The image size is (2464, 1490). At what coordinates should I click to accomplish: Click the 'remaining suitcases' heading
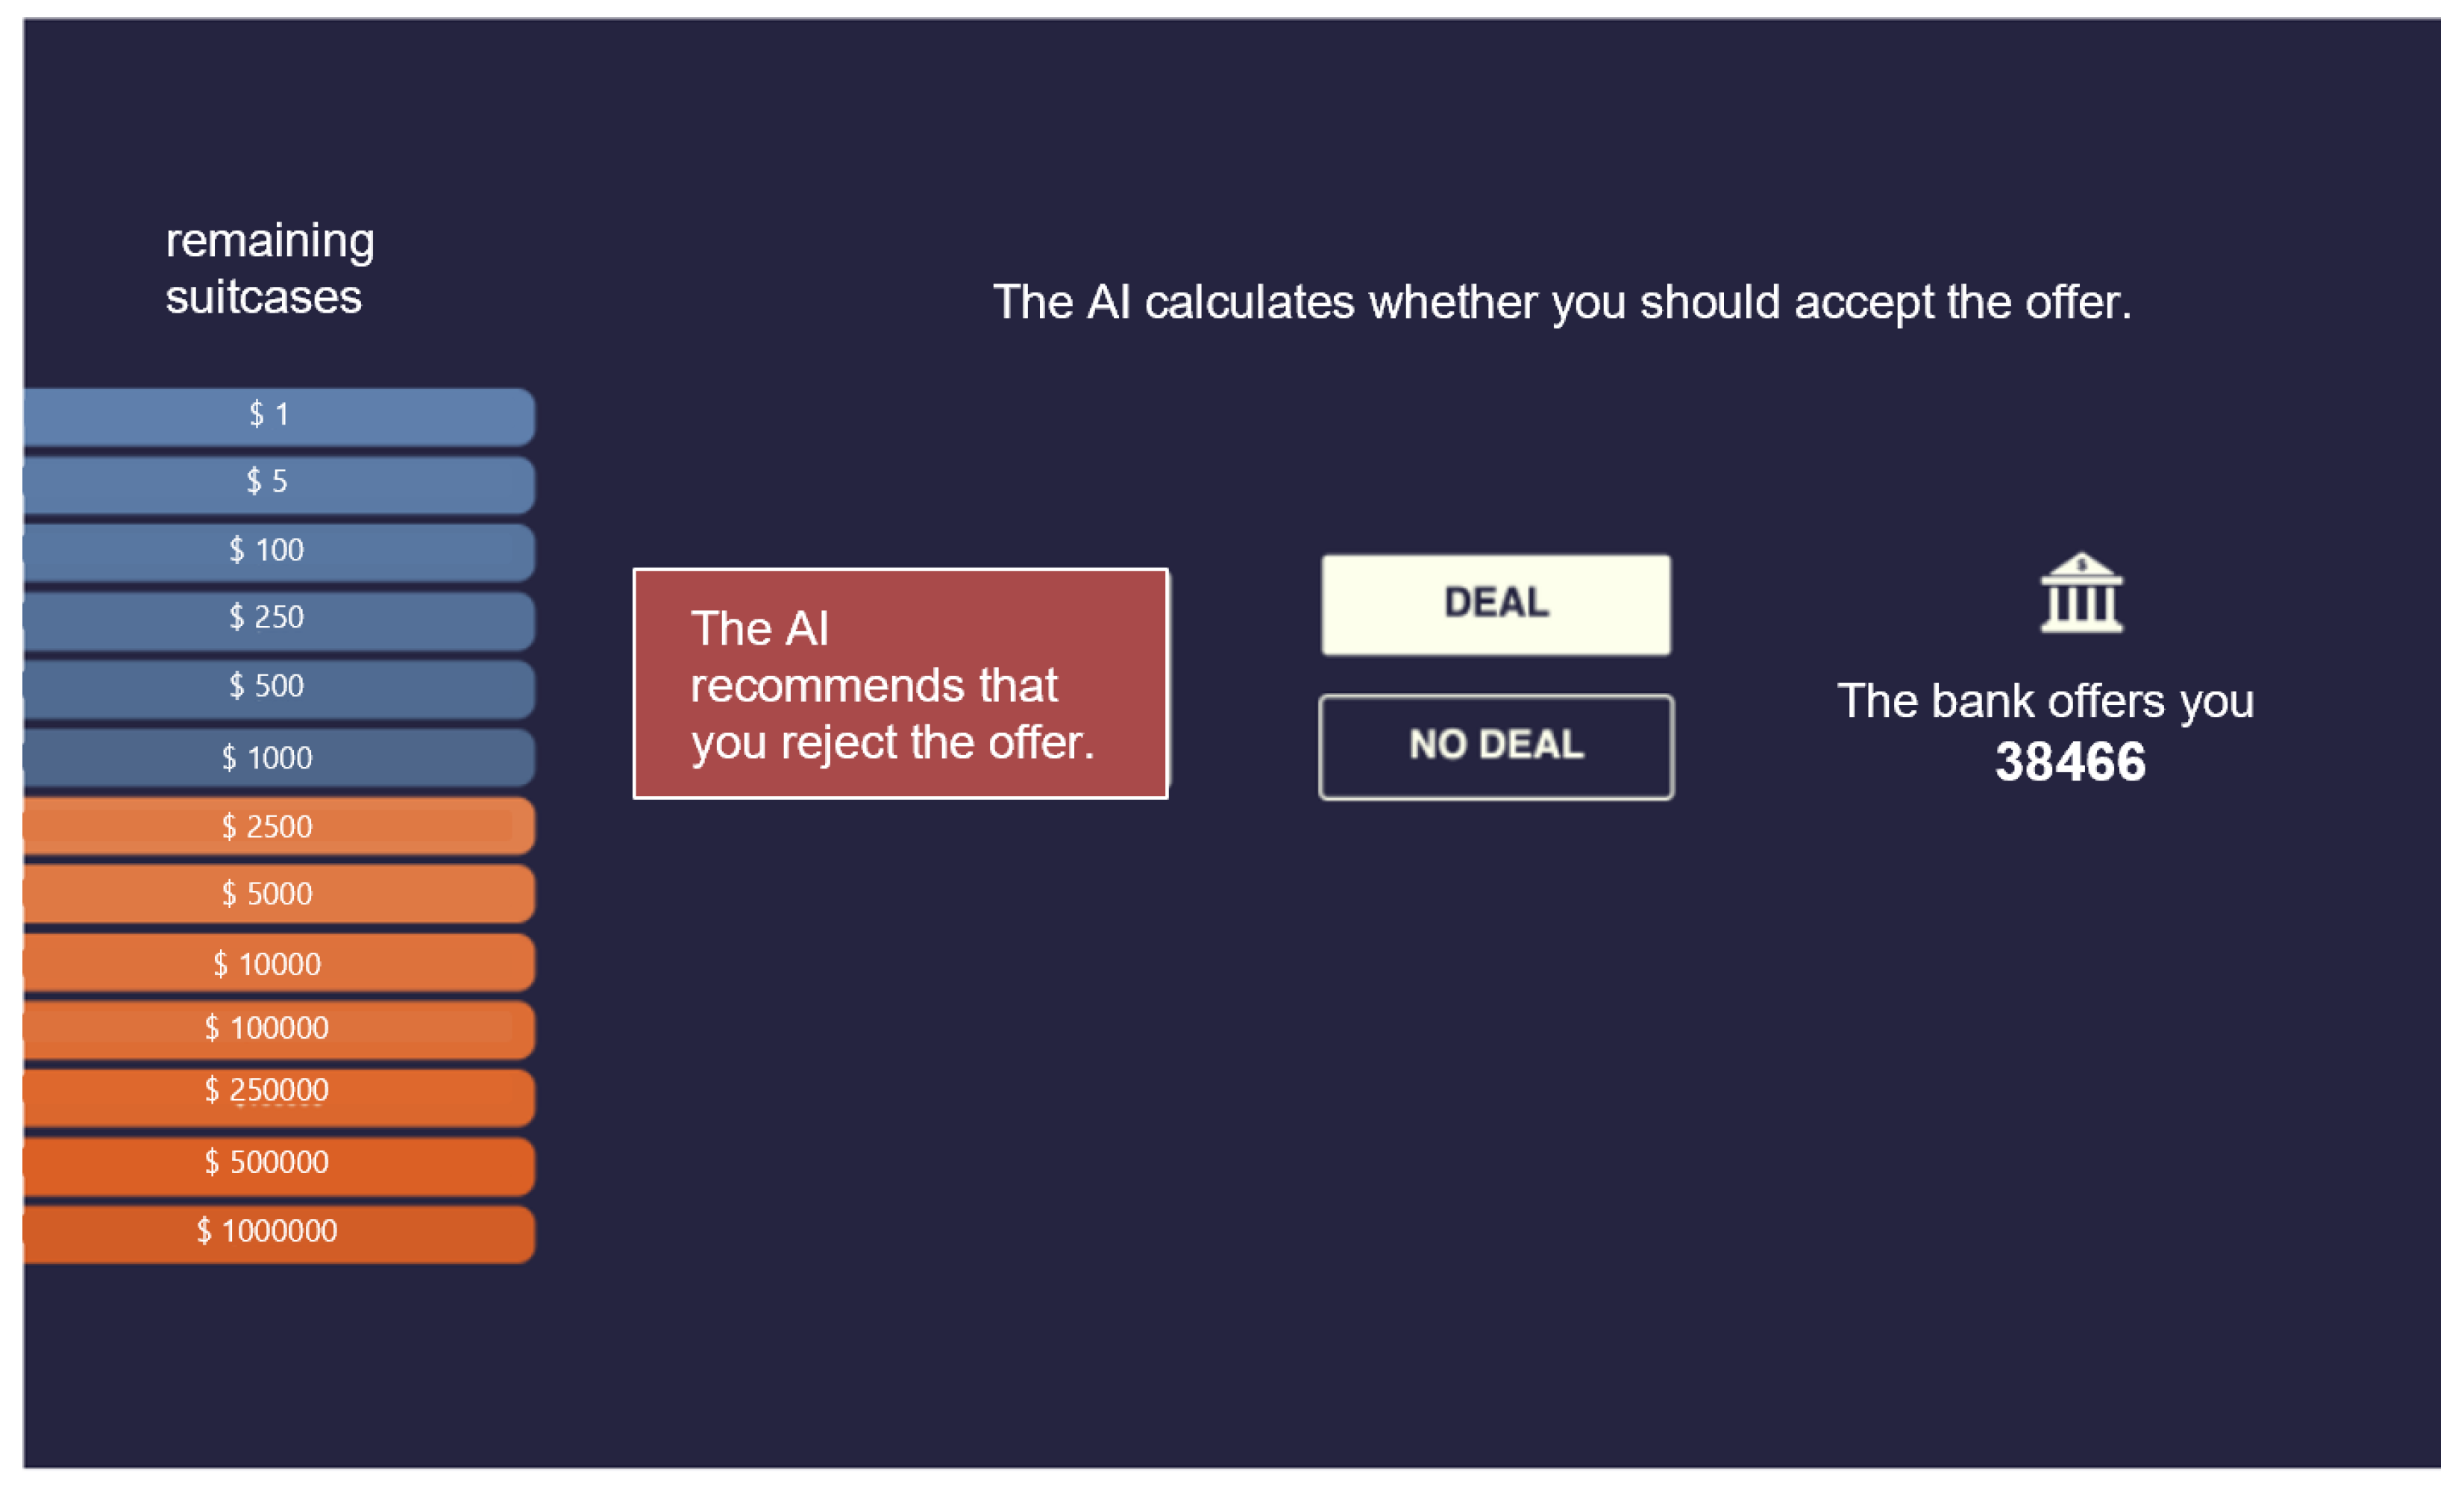pyautogui.click(x=269, y=268)
